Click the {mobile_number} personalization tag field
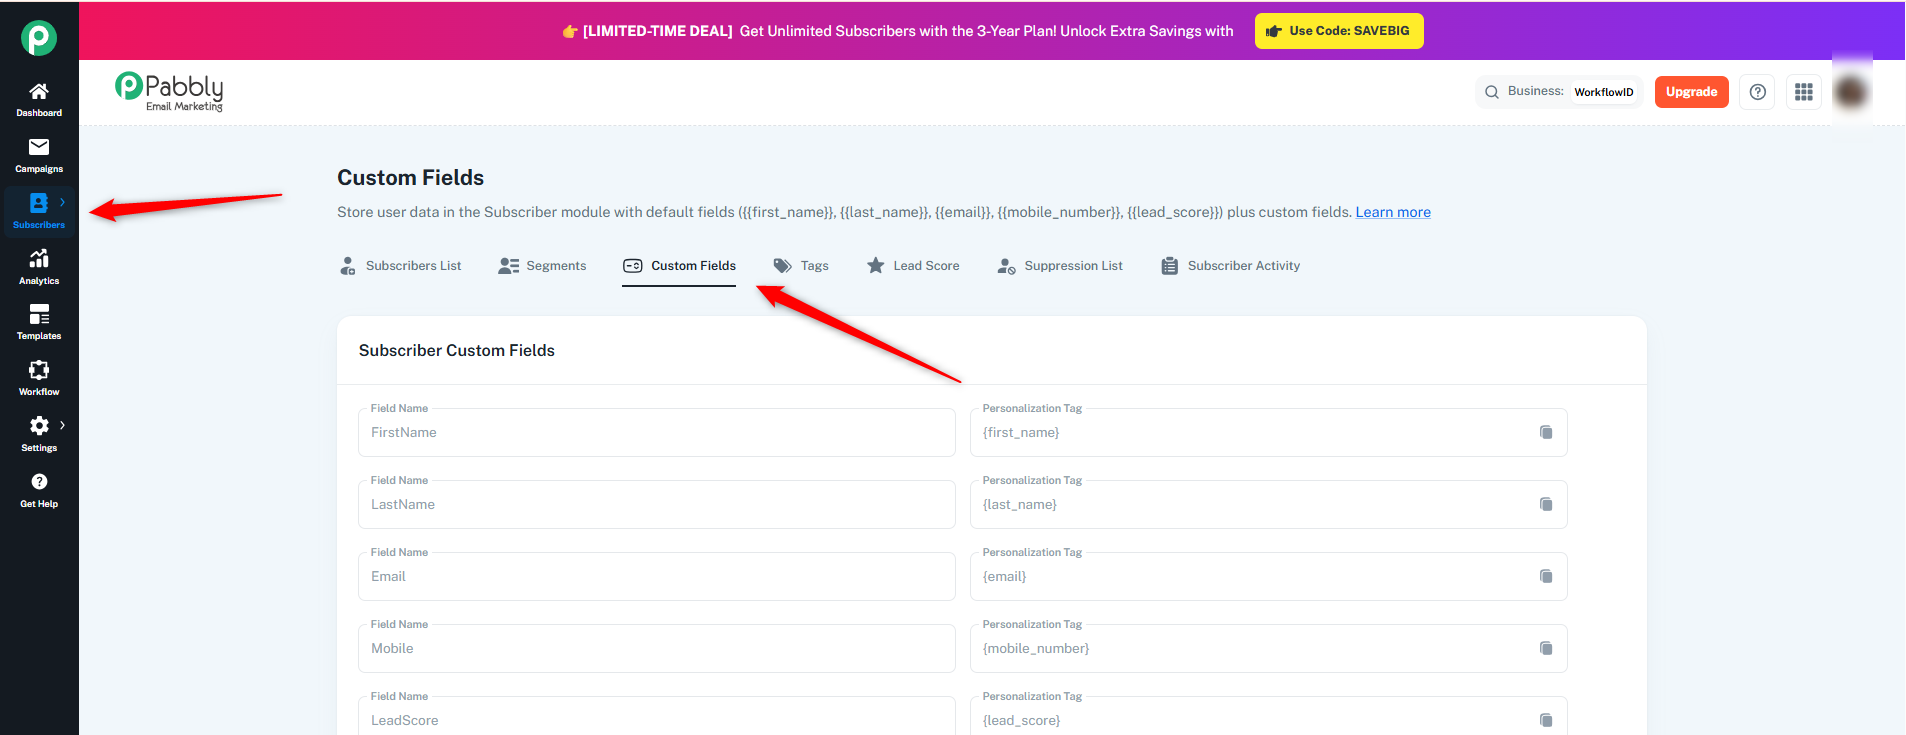The width and height of the screenshot is (1906, 735). [x=1268, y=649]
